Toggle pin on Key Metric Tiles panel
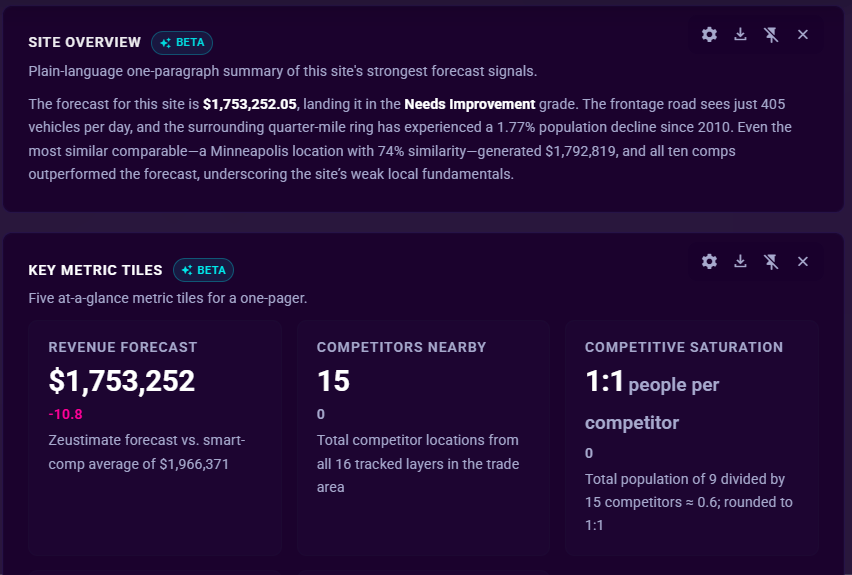 [x=771, y=262]
